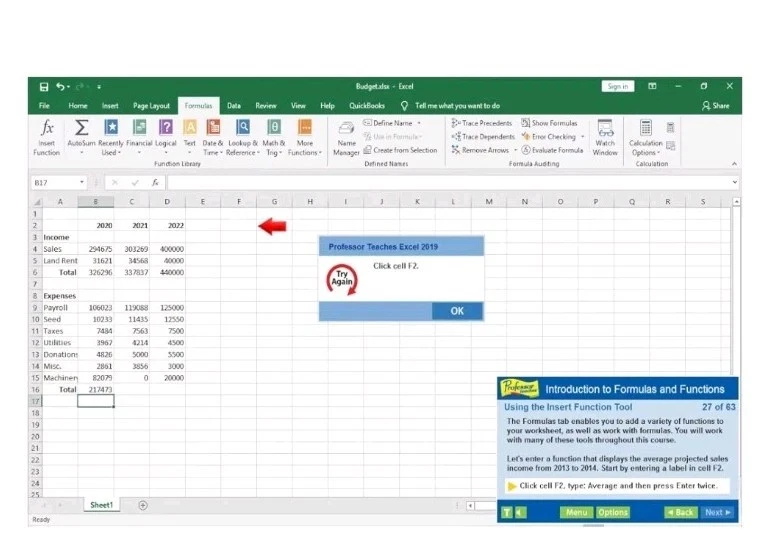Click the tutorial Back button
The width and height of the screenshot is (781, 556).
[680, 513]
